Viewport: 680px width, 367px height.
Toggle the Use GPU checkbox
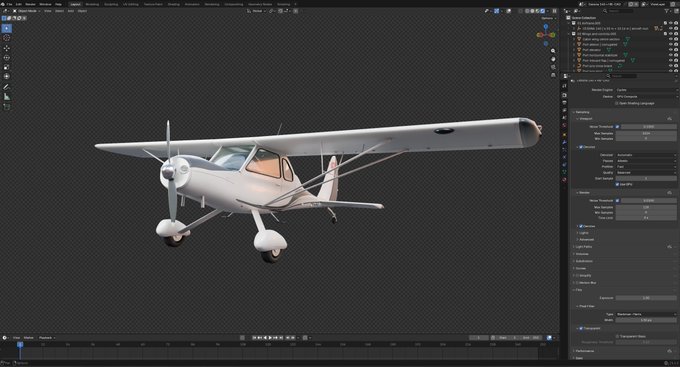point(617,184)
